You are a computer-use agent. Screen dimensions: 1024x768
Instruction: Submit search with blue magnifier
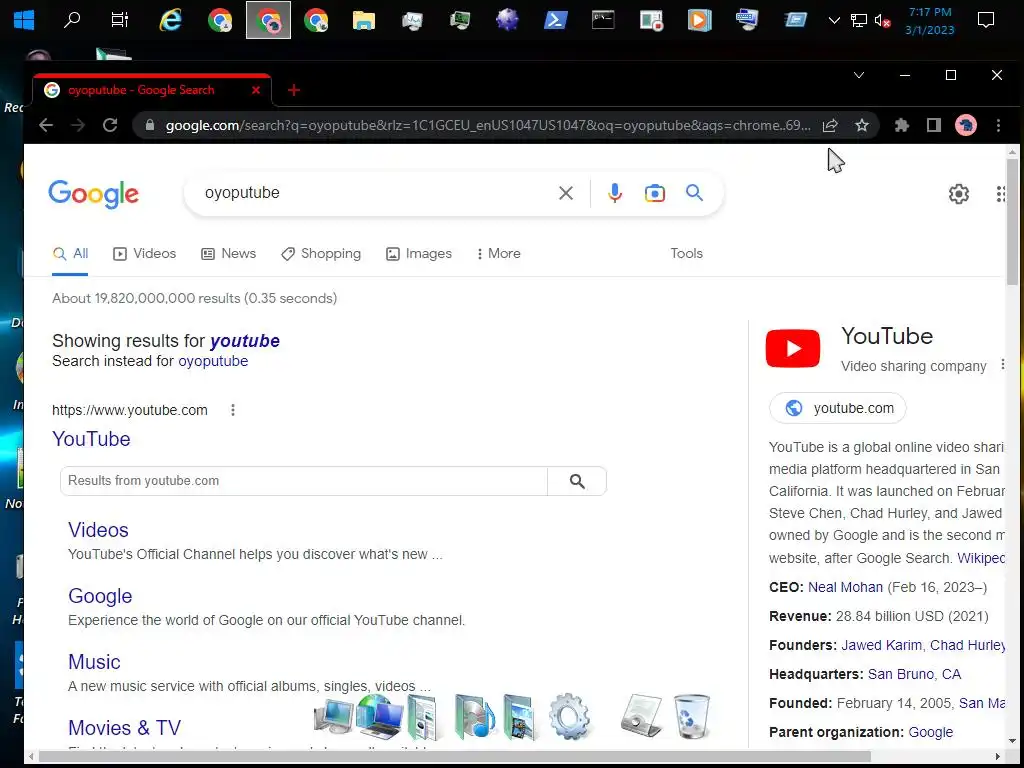(694, 193)
